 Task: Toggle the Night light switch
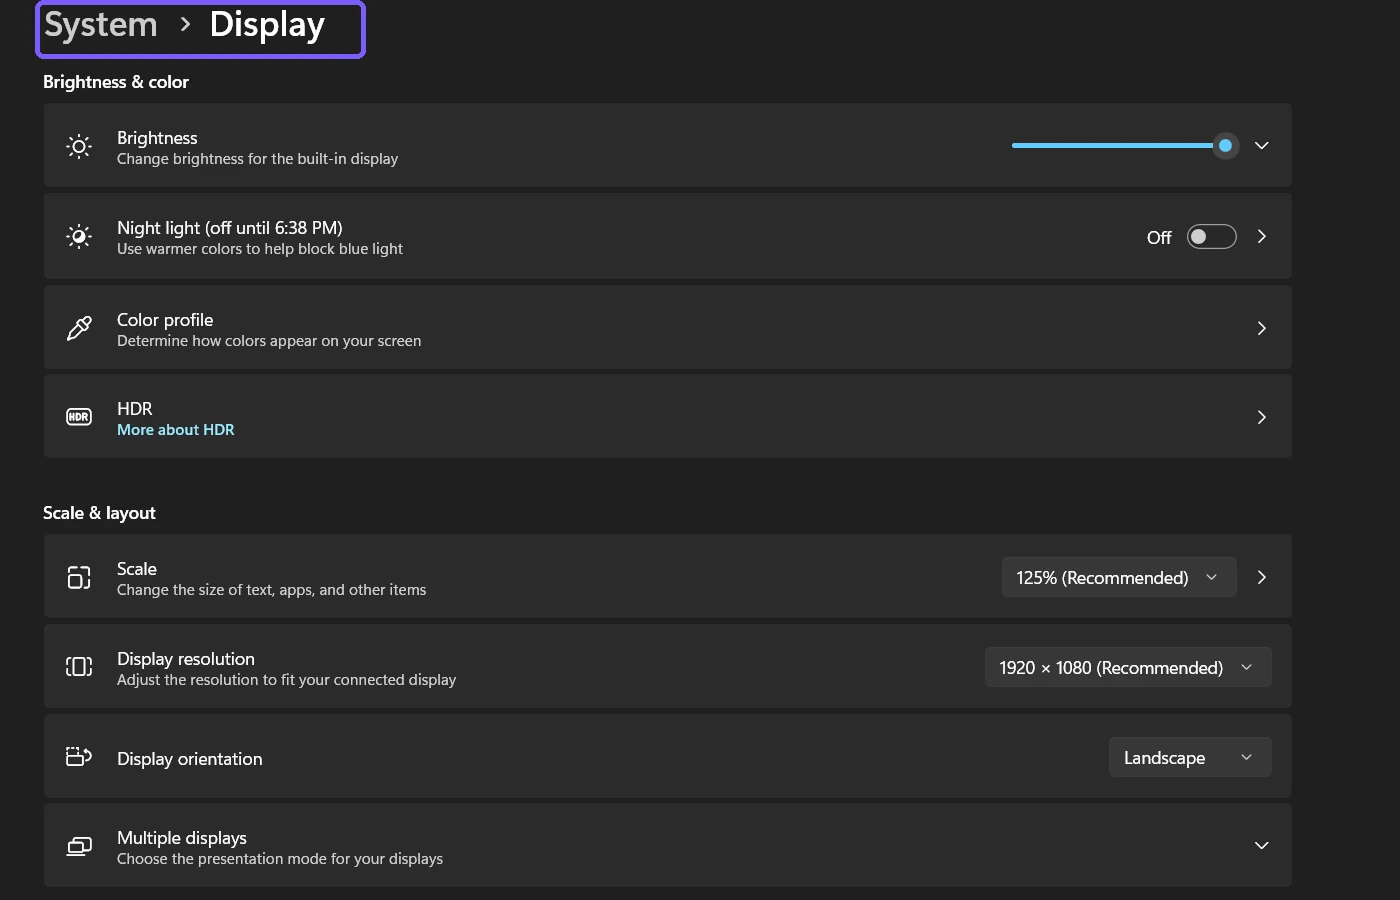pyautogui.click(x=1211, y=237)
